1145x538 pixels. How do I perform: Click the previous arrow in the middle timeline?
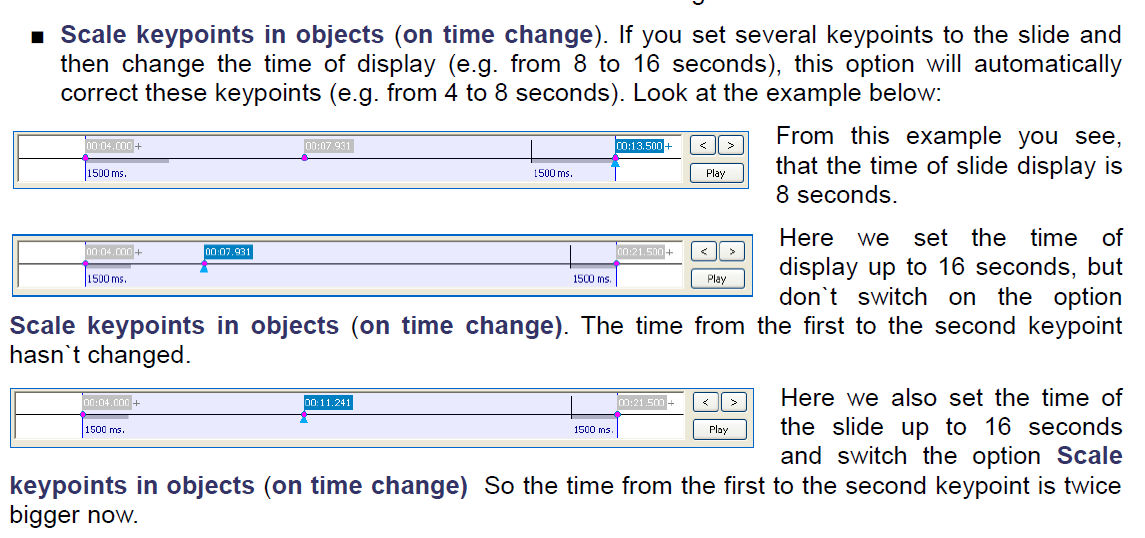pos(704,251)
